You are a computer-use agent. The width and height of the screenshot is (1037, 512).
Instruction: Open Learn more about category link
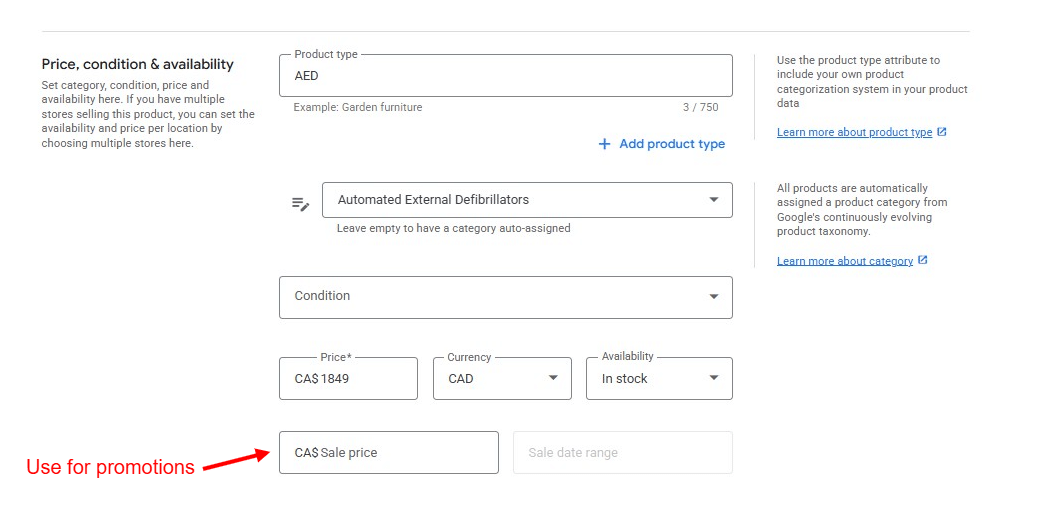pyautogui.click(x=844, y=261)
